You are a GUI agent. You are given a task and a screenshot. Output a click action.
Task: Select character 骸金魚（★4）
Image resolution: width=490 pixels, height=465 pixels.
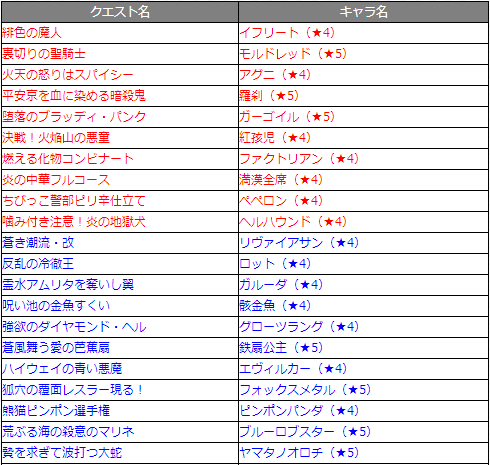275,306
